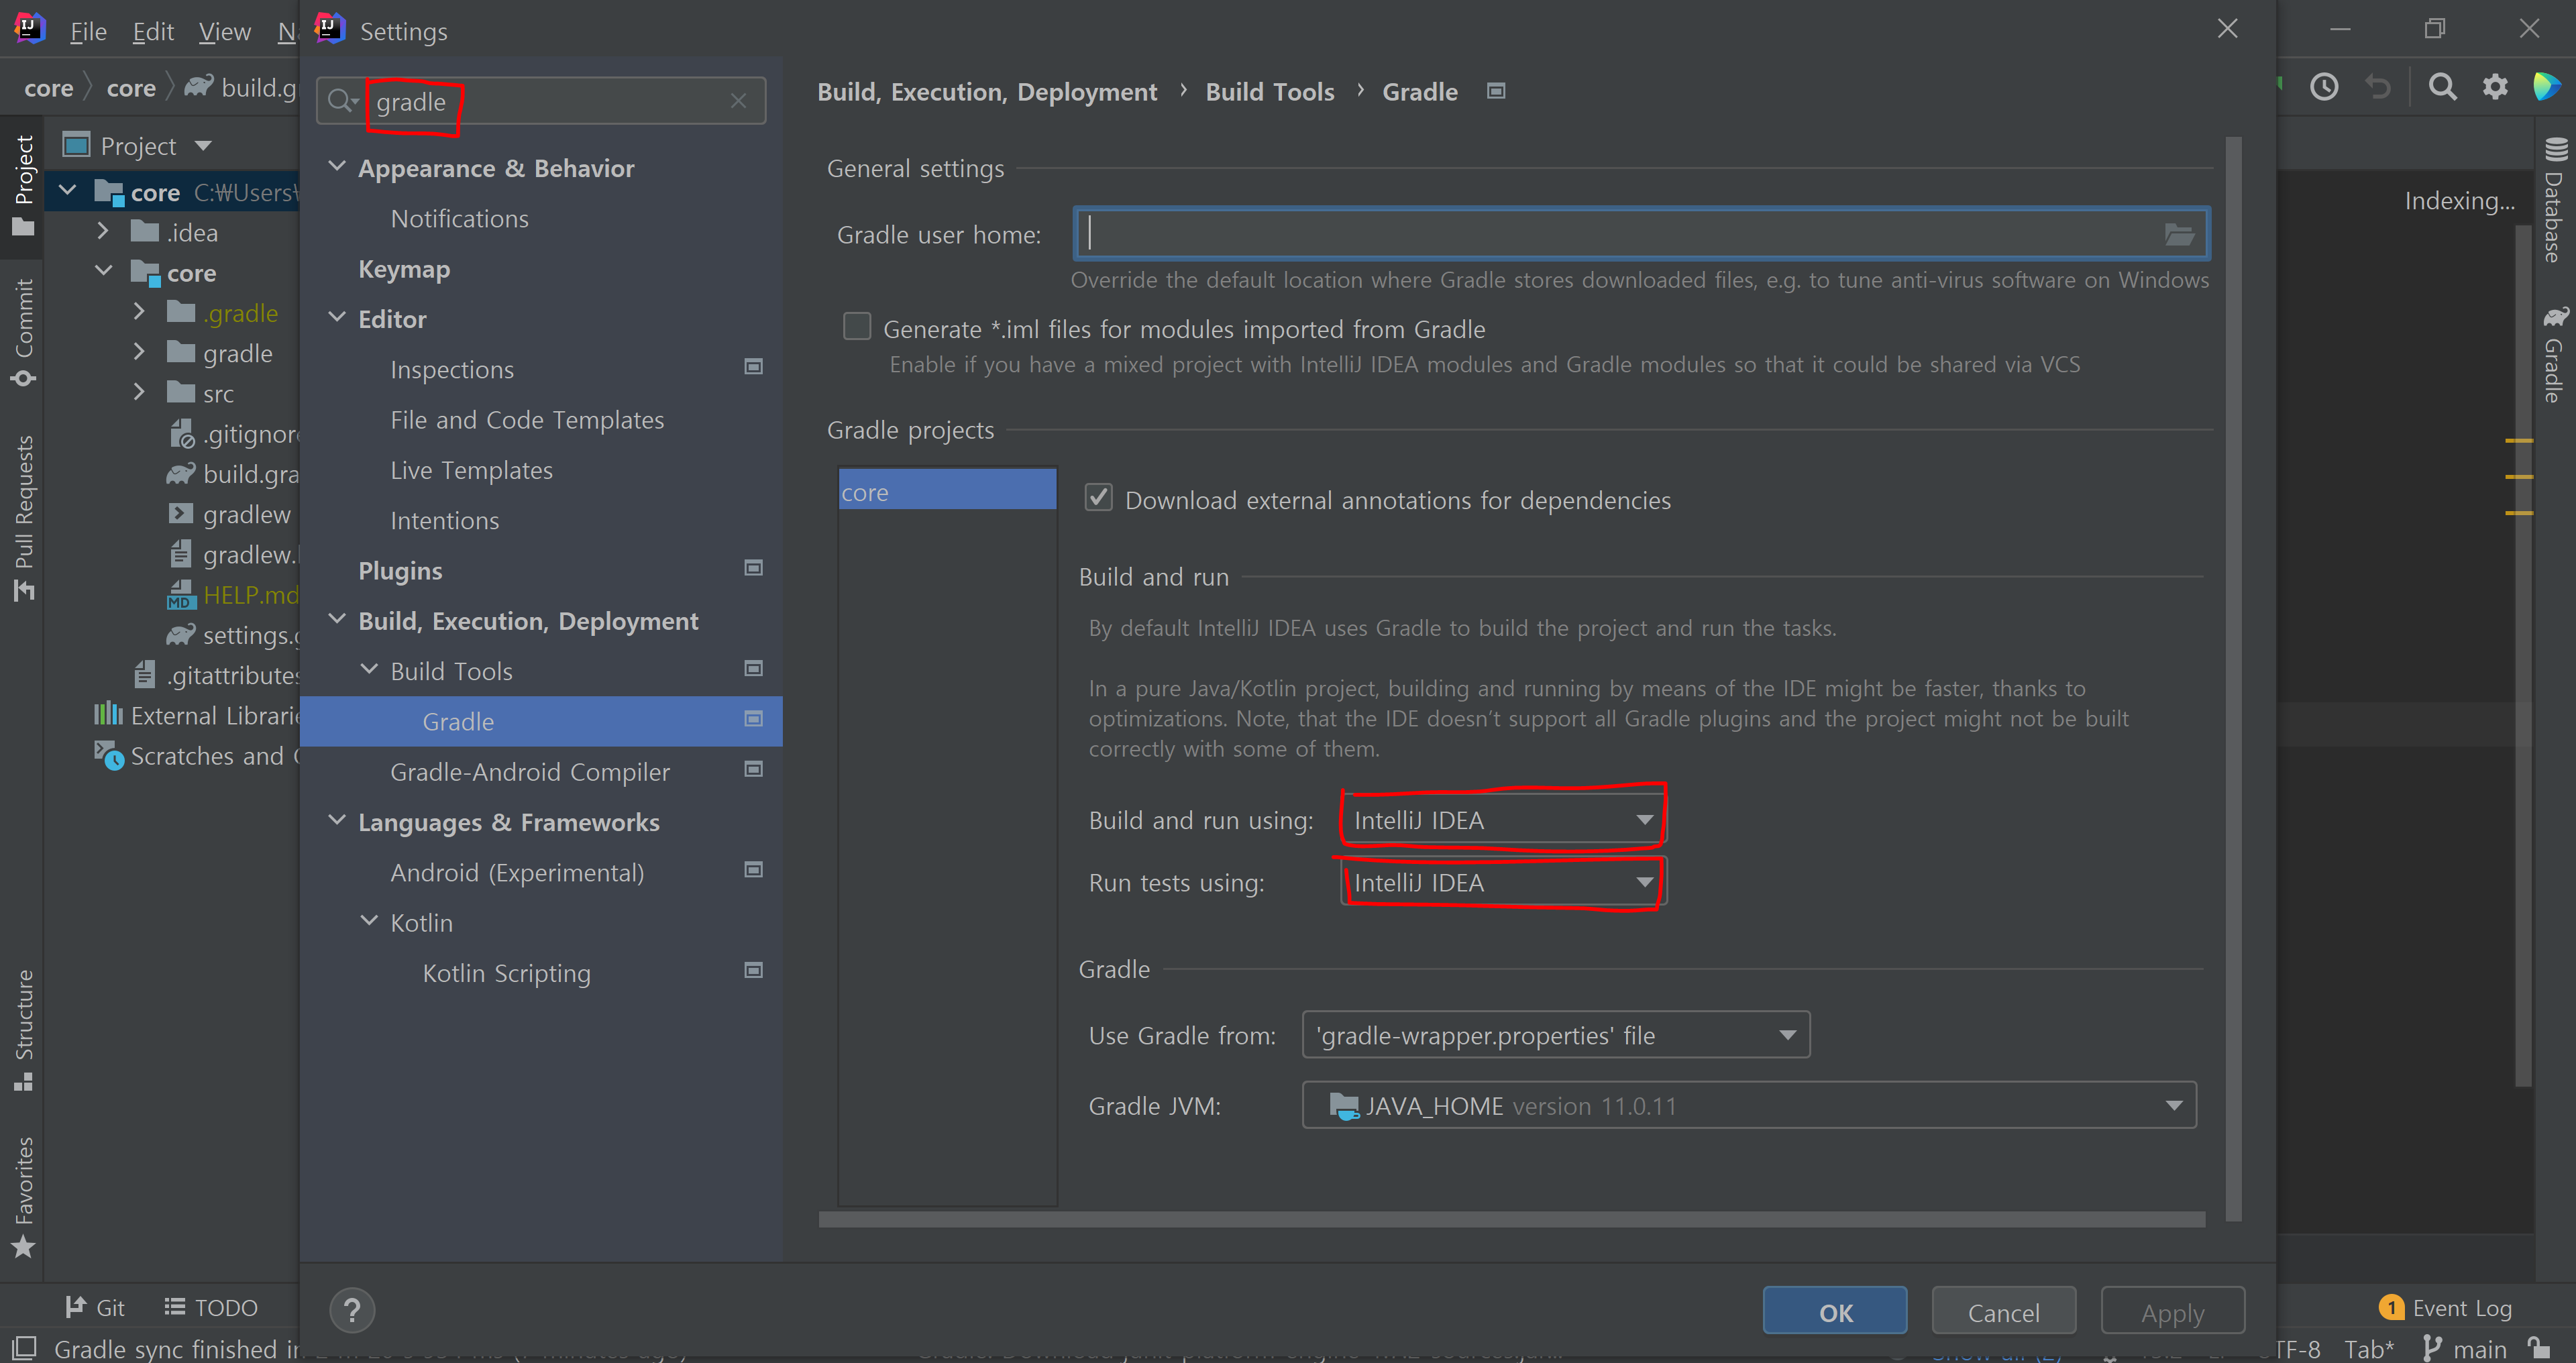The width and height of the screenshot is (2576, 1363).
Task: Click the history clock icon in toolbar
Action: point(2324,87)
